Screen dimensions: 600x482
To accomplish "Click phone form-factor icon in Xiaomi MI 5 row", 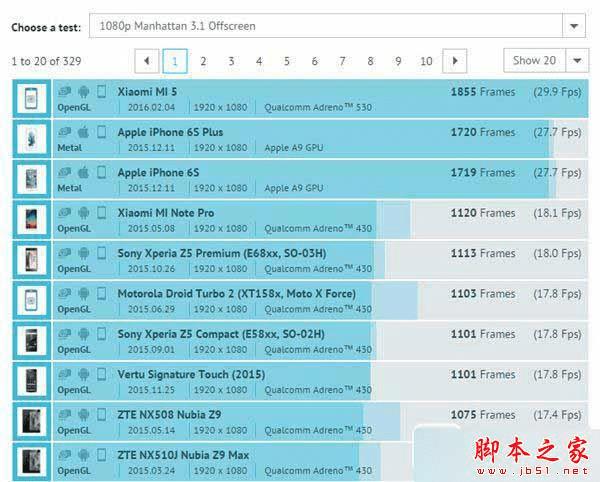I will 101,92.
